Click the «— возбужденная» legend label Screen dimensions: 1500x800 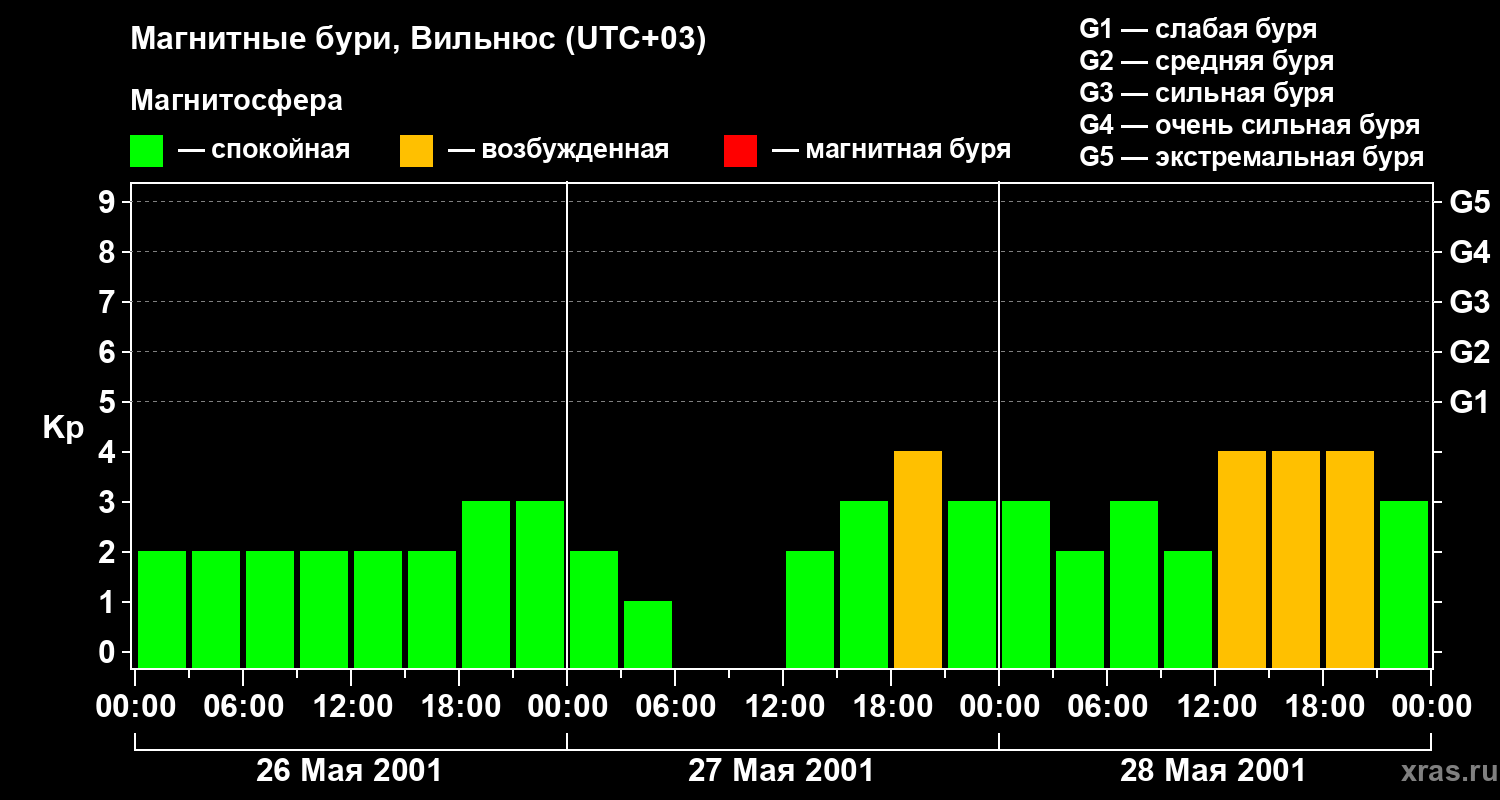(558, 151)
